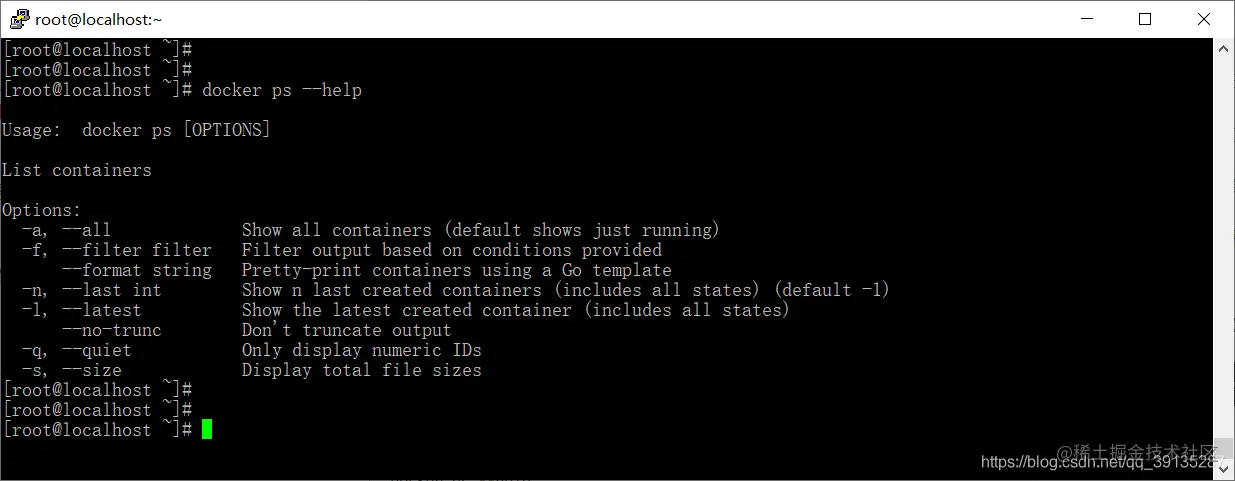1235x481 pixels.
Task: Click the vertical scrollbar track
Action: (x=1224, y=259)
